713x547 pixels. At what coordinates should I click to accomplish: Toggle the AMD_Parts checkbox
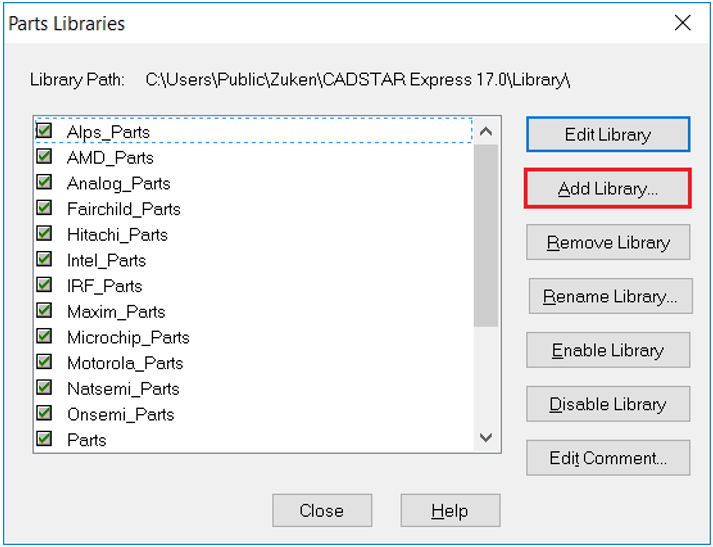click(x=44, y=157)
